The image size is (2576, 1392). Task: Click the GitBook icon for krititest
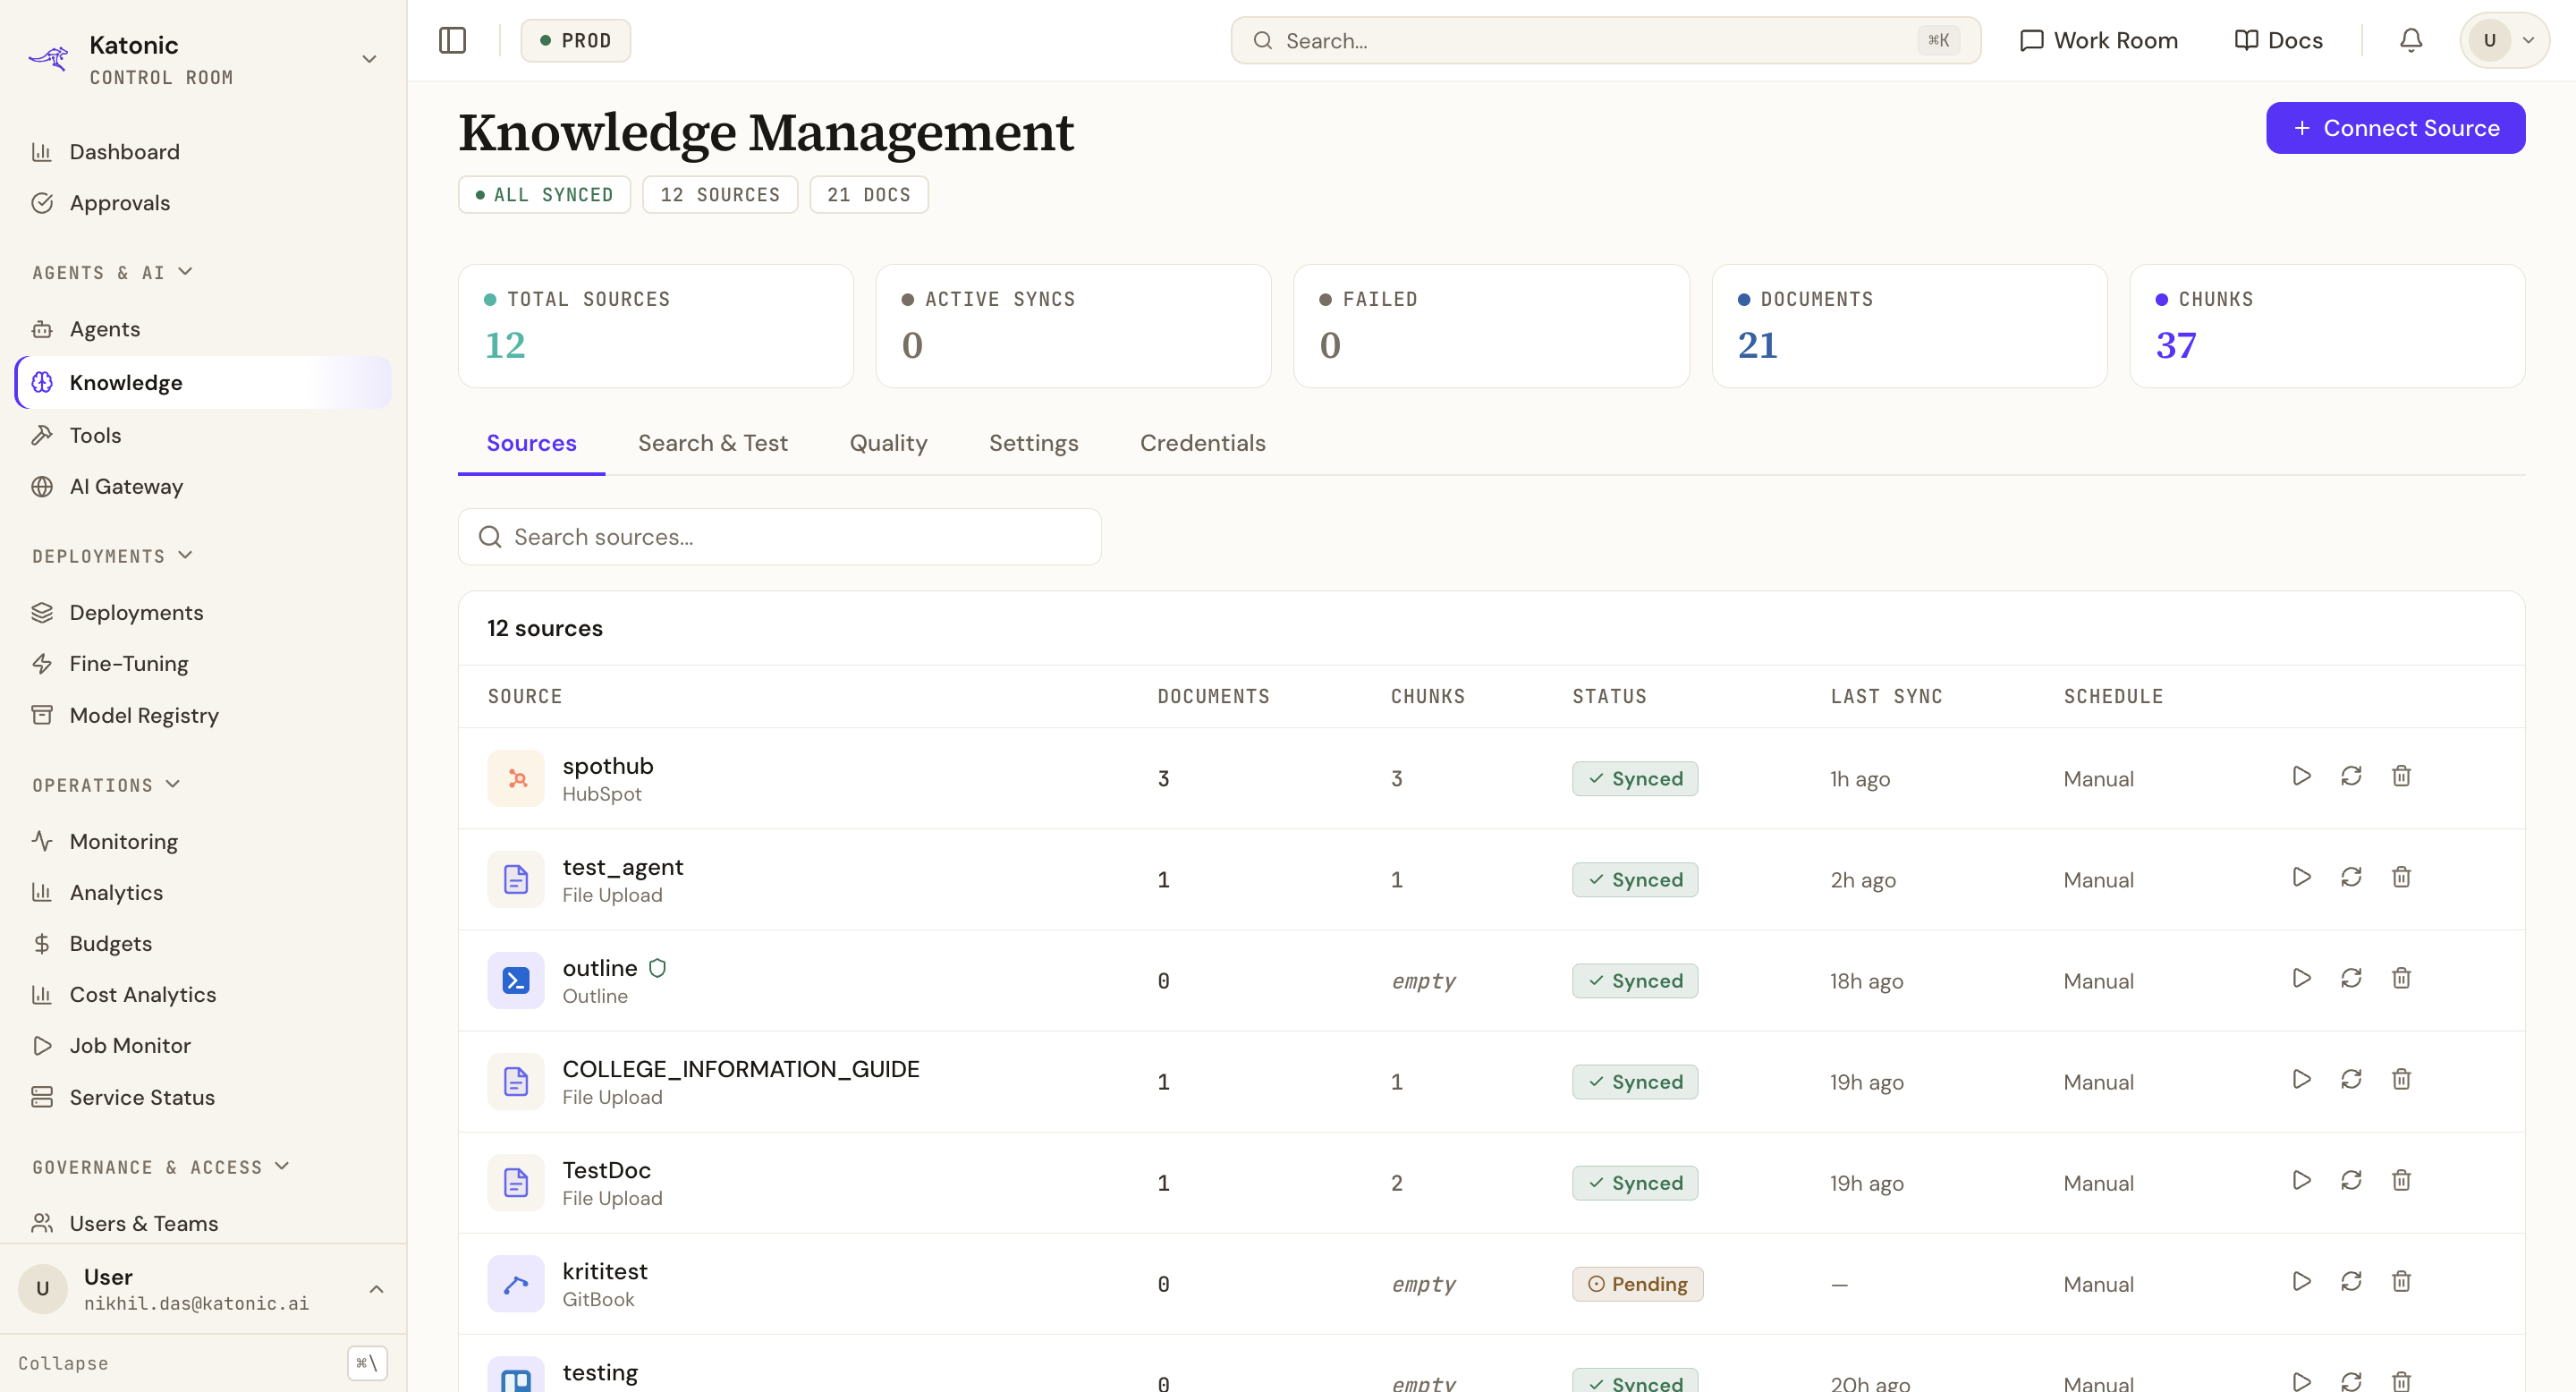pos(516,1283)
